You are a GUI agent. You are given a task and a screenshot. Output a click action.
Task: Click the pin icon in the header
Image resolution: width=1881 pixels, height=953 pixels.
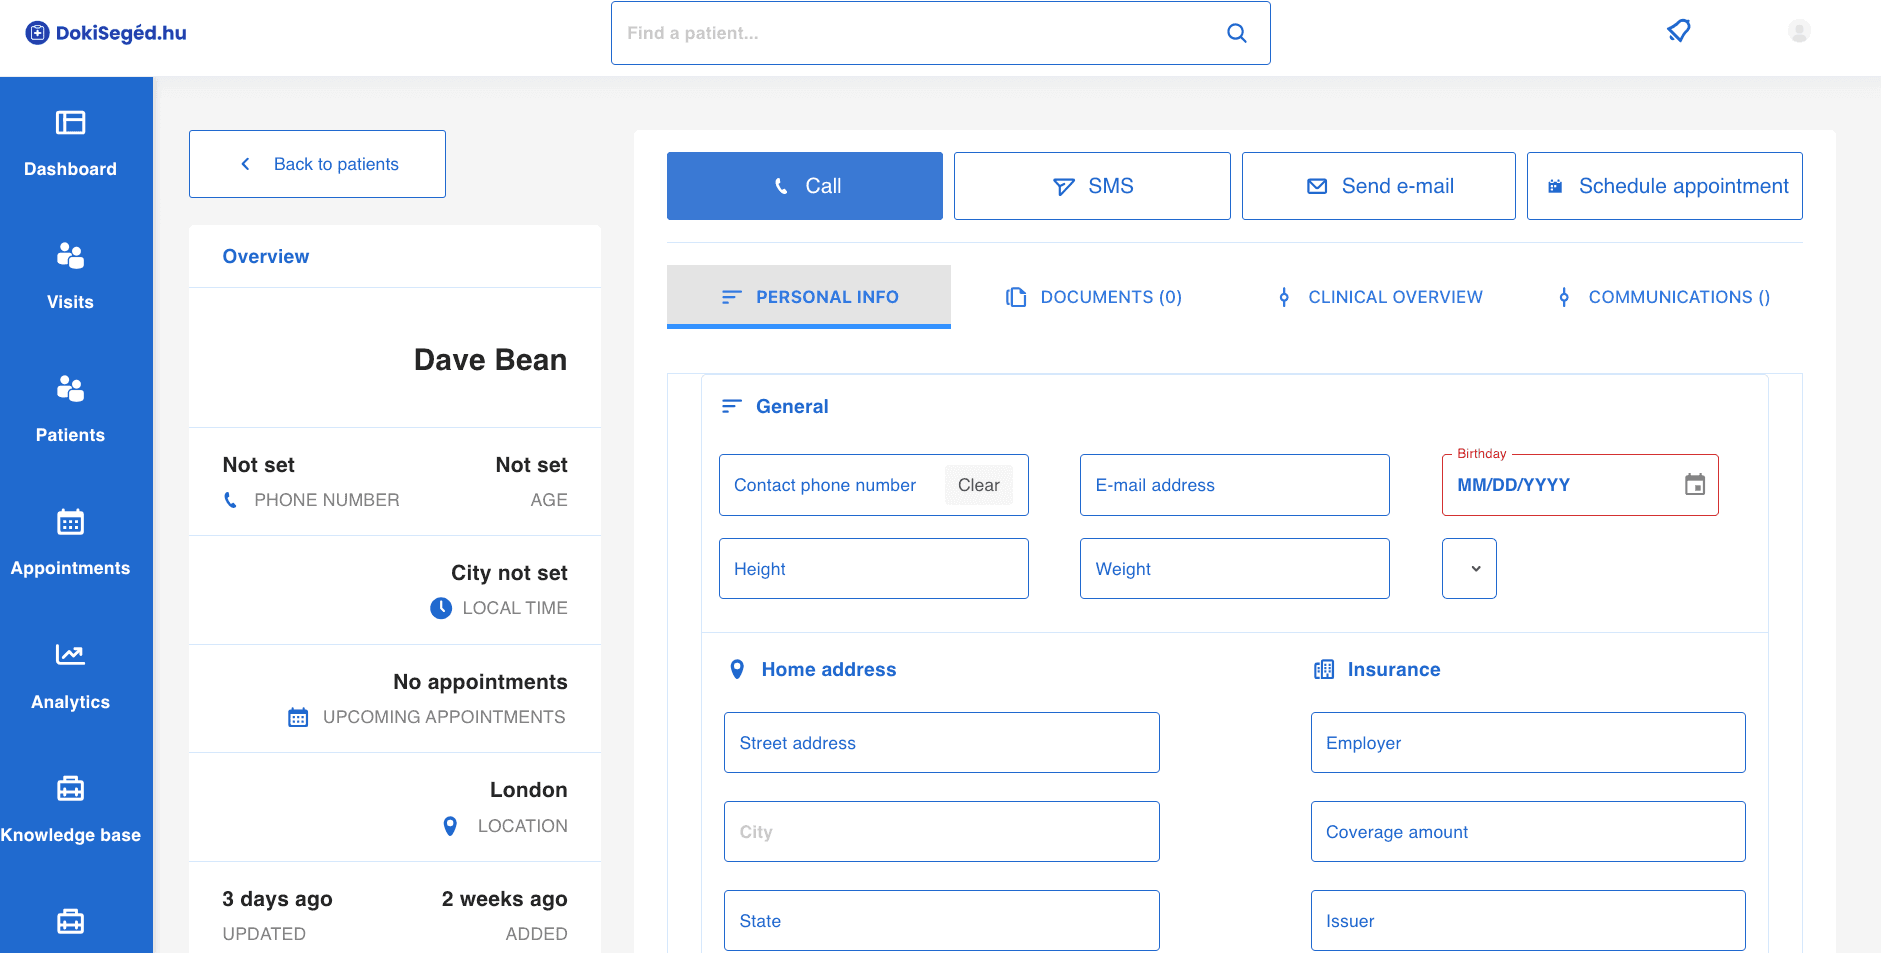point(1679,31)
